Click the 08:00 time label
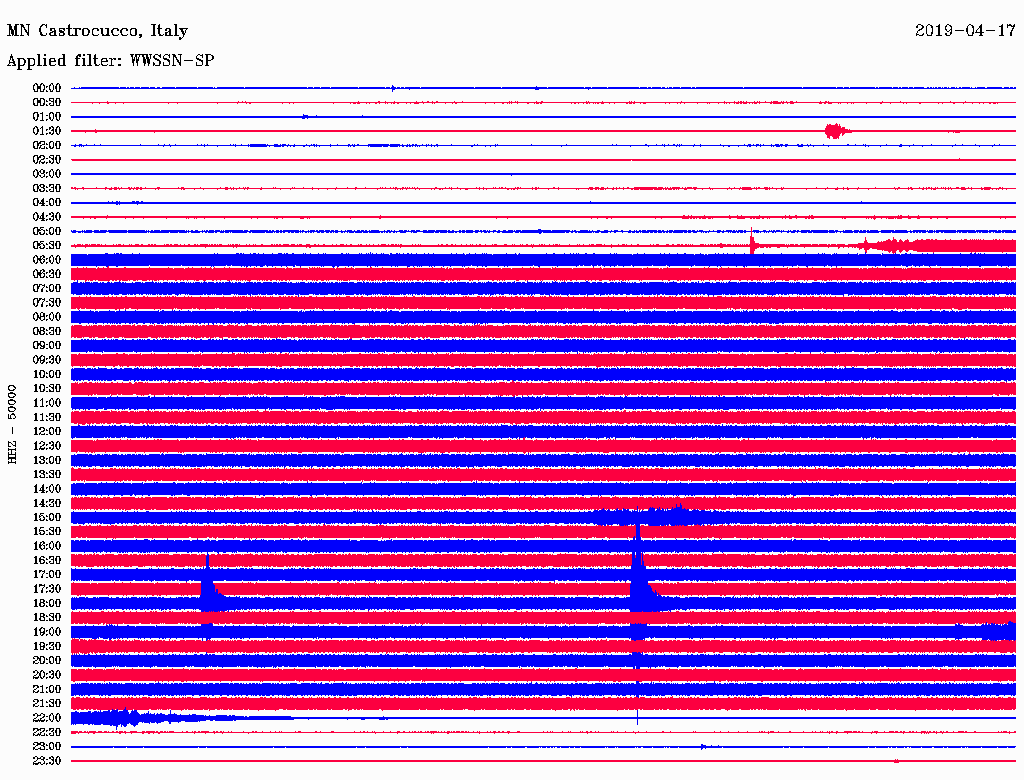Viewport: 1024px width, 780px height. click(47, 317)
